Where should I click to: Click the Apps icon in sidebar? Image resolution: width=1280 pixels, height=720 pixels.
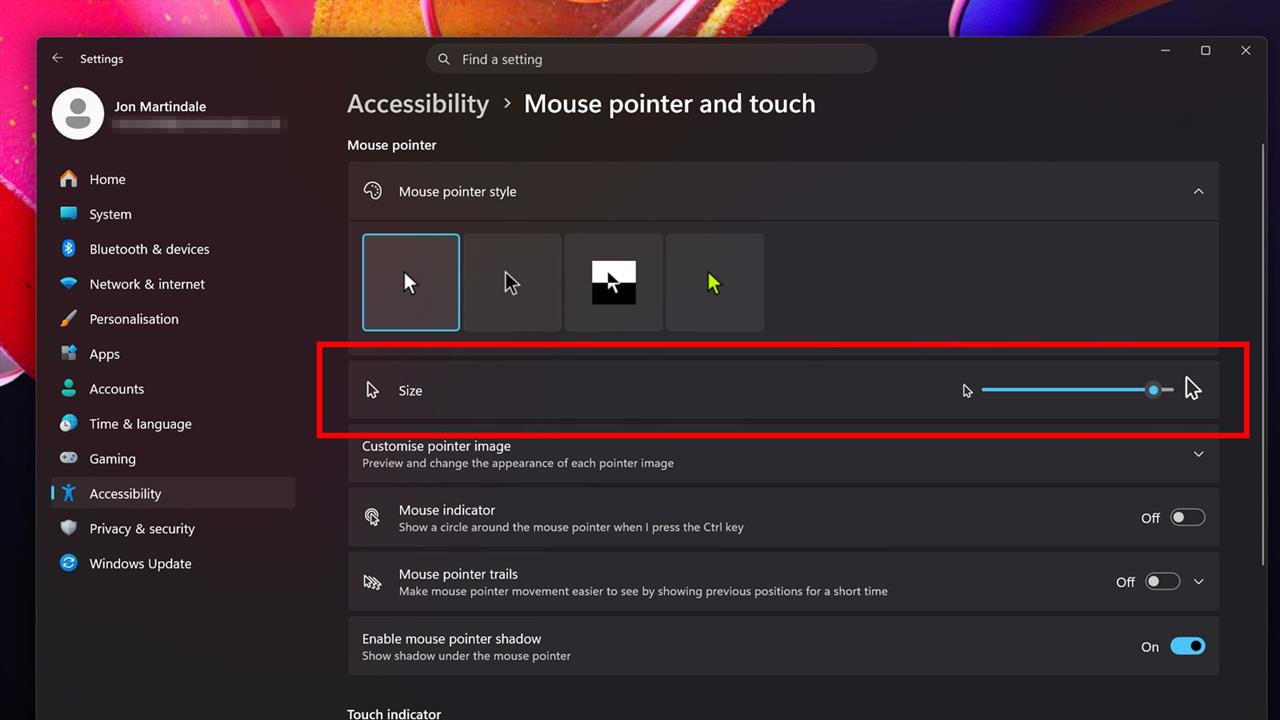(68, 354)
